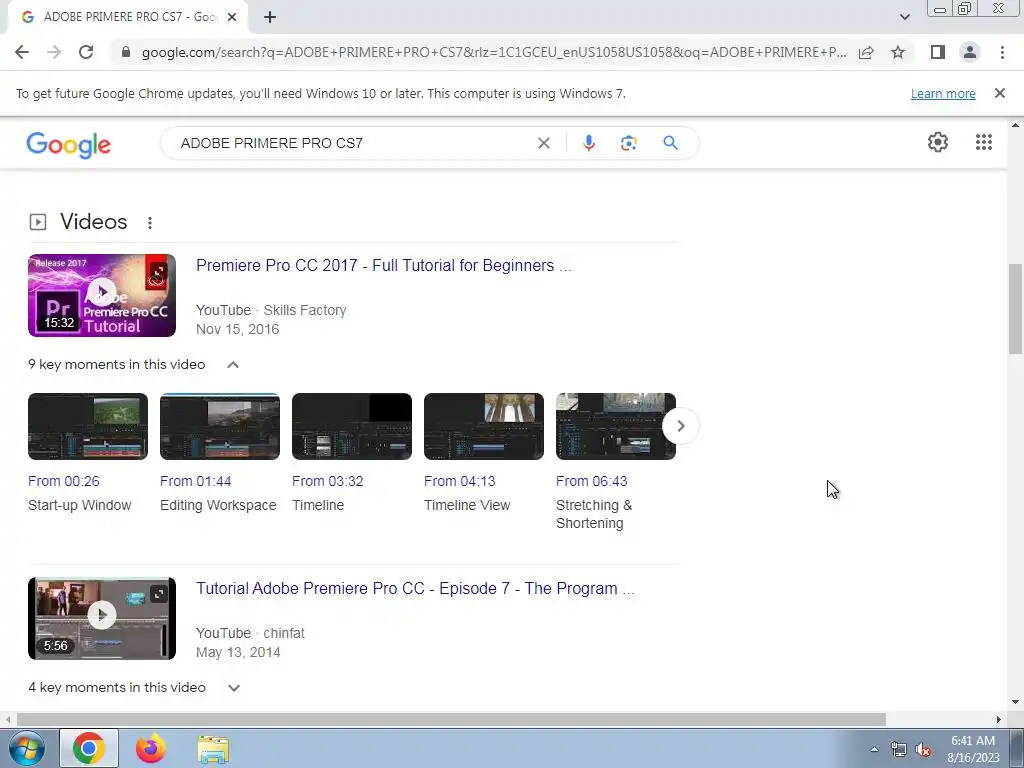The height and width of the screenshot is (768, 1024).
Task: Go back to the previous page
Action: [22, 52]
